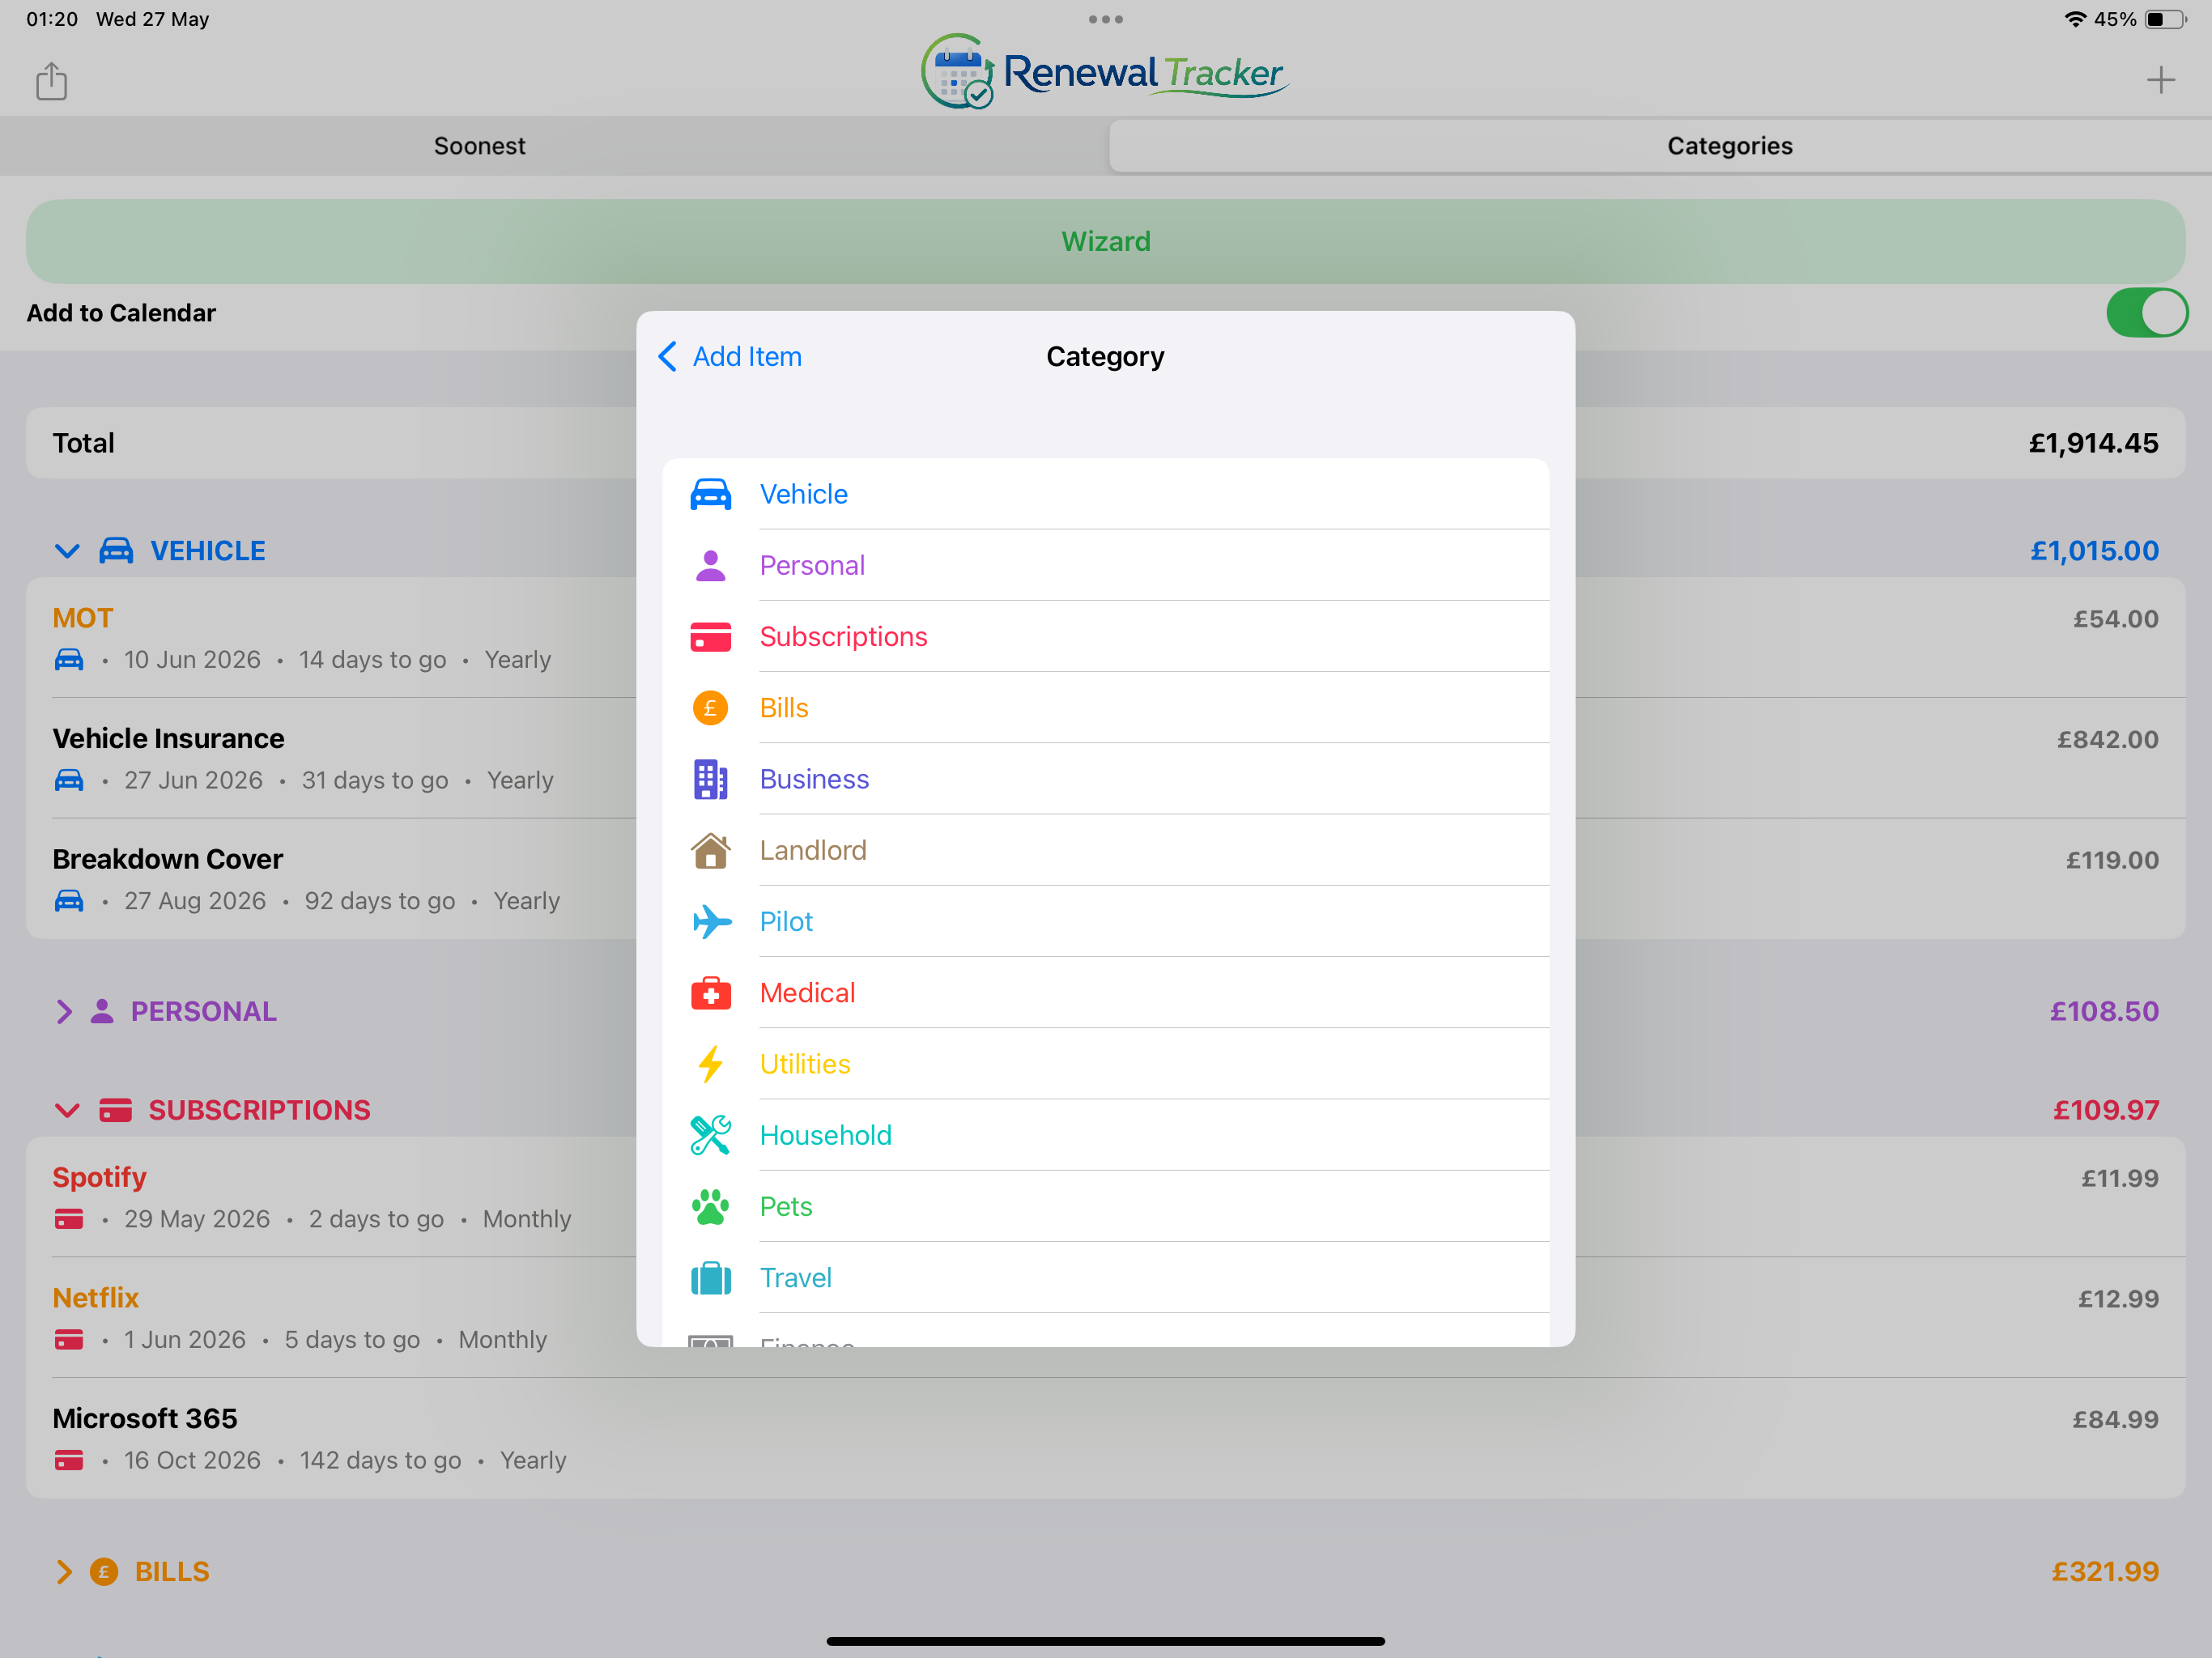Choose Landlord in the category list
The image size is (2212, 1658).
point(1105,850)
